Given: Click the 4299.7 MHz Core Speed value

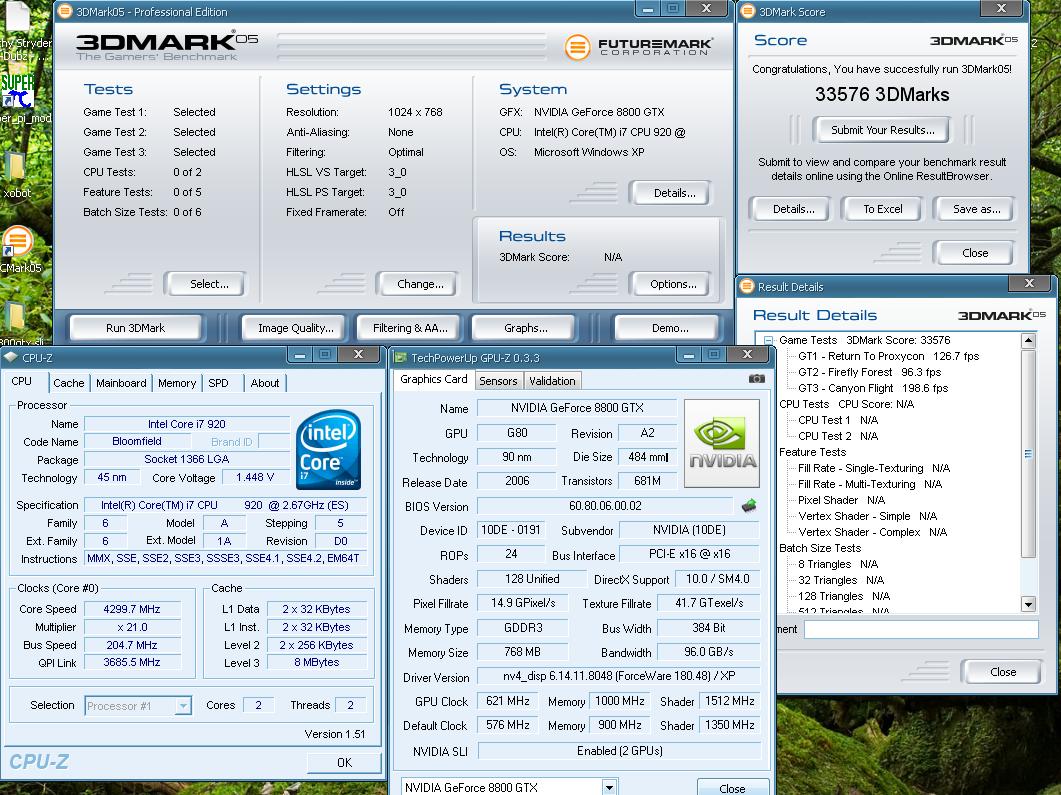Looking at the screenshot, I should click(x=131, y=609).
